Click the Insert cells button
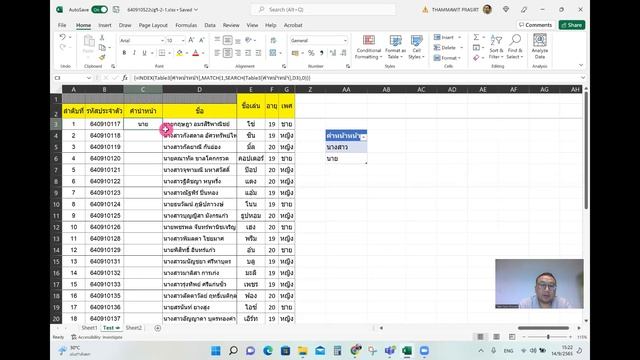This screenshot has height=360, width=640. tap(447, 37)
